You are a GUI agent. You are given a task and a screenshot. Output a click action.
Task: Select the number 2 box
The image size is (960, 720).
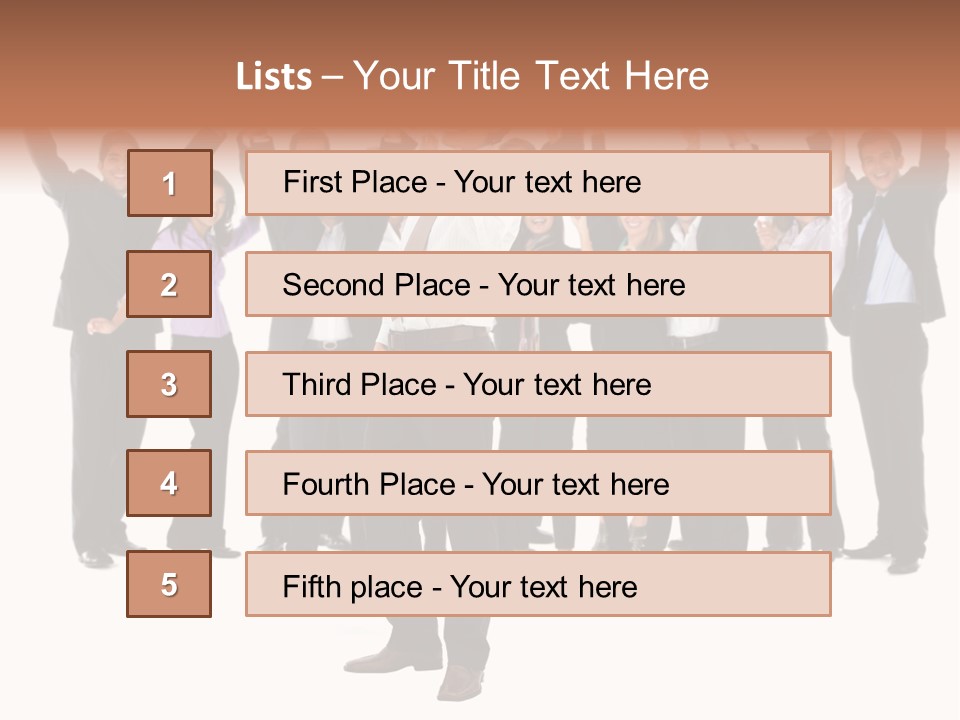(169, 284)
